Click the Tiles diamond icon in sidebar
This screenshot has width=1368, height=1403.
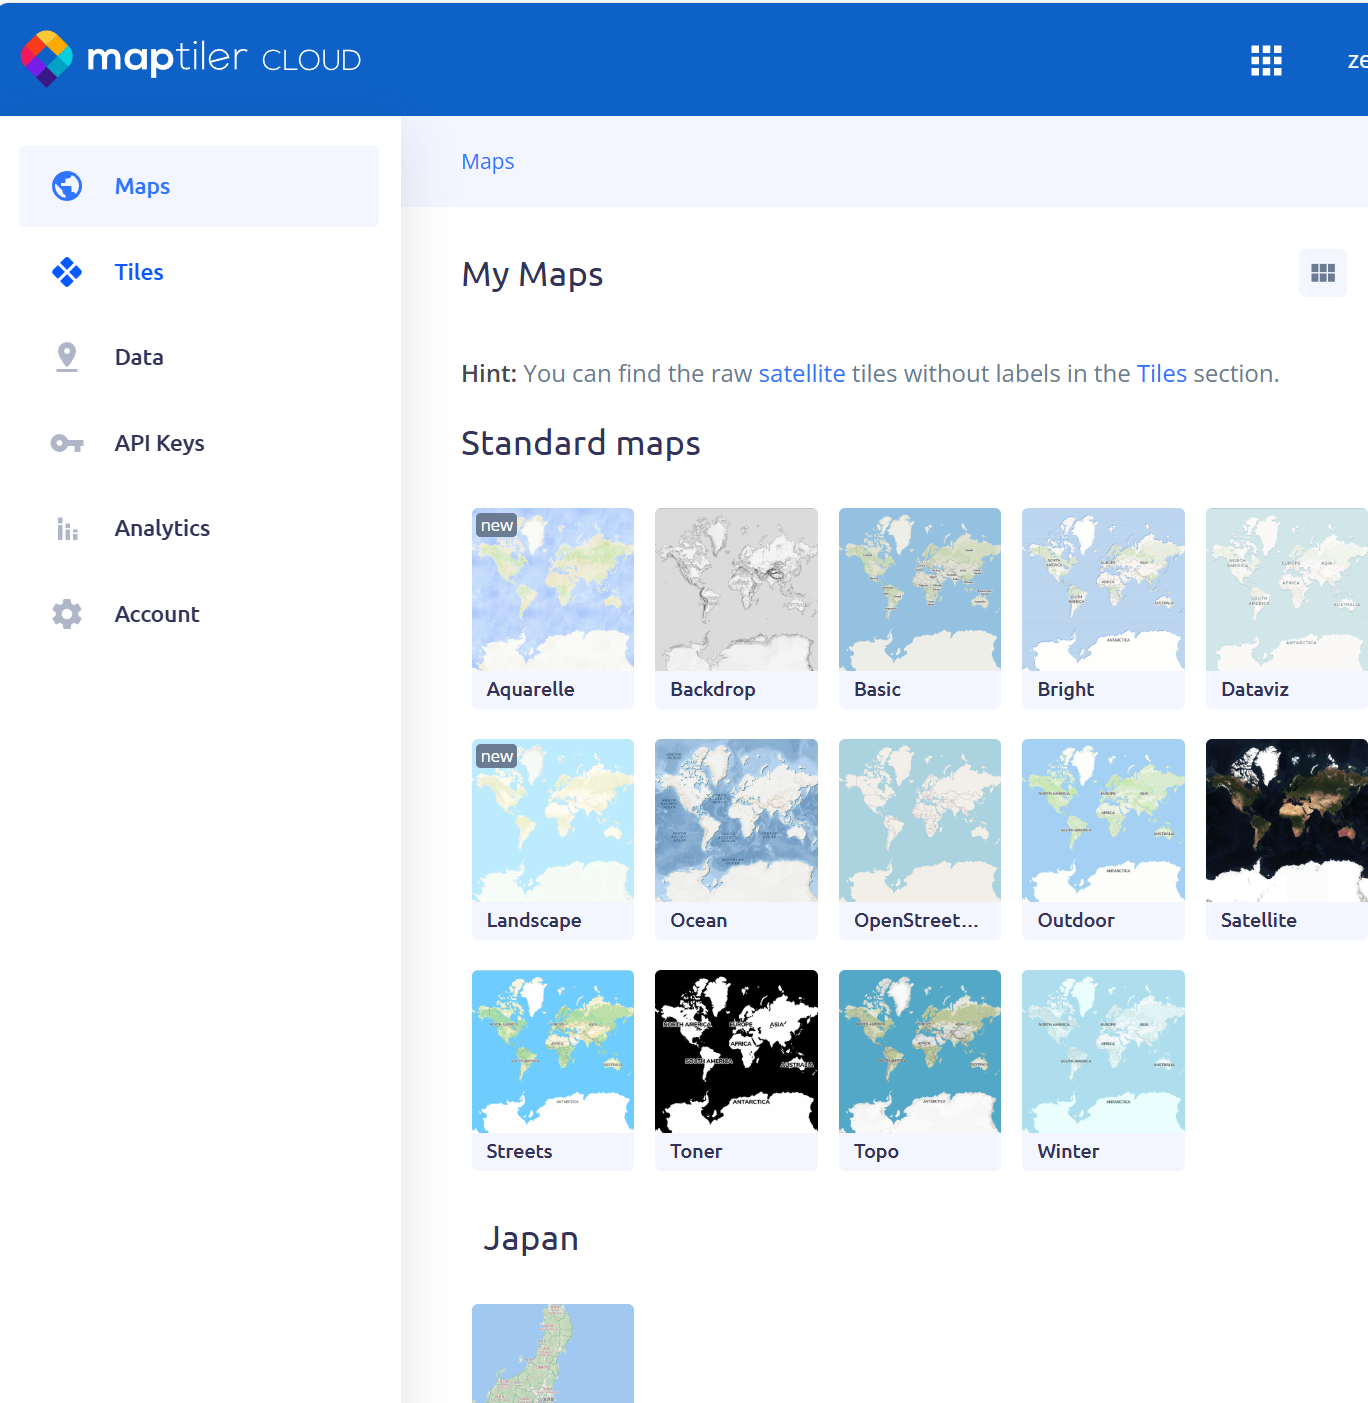pos(67,272)
